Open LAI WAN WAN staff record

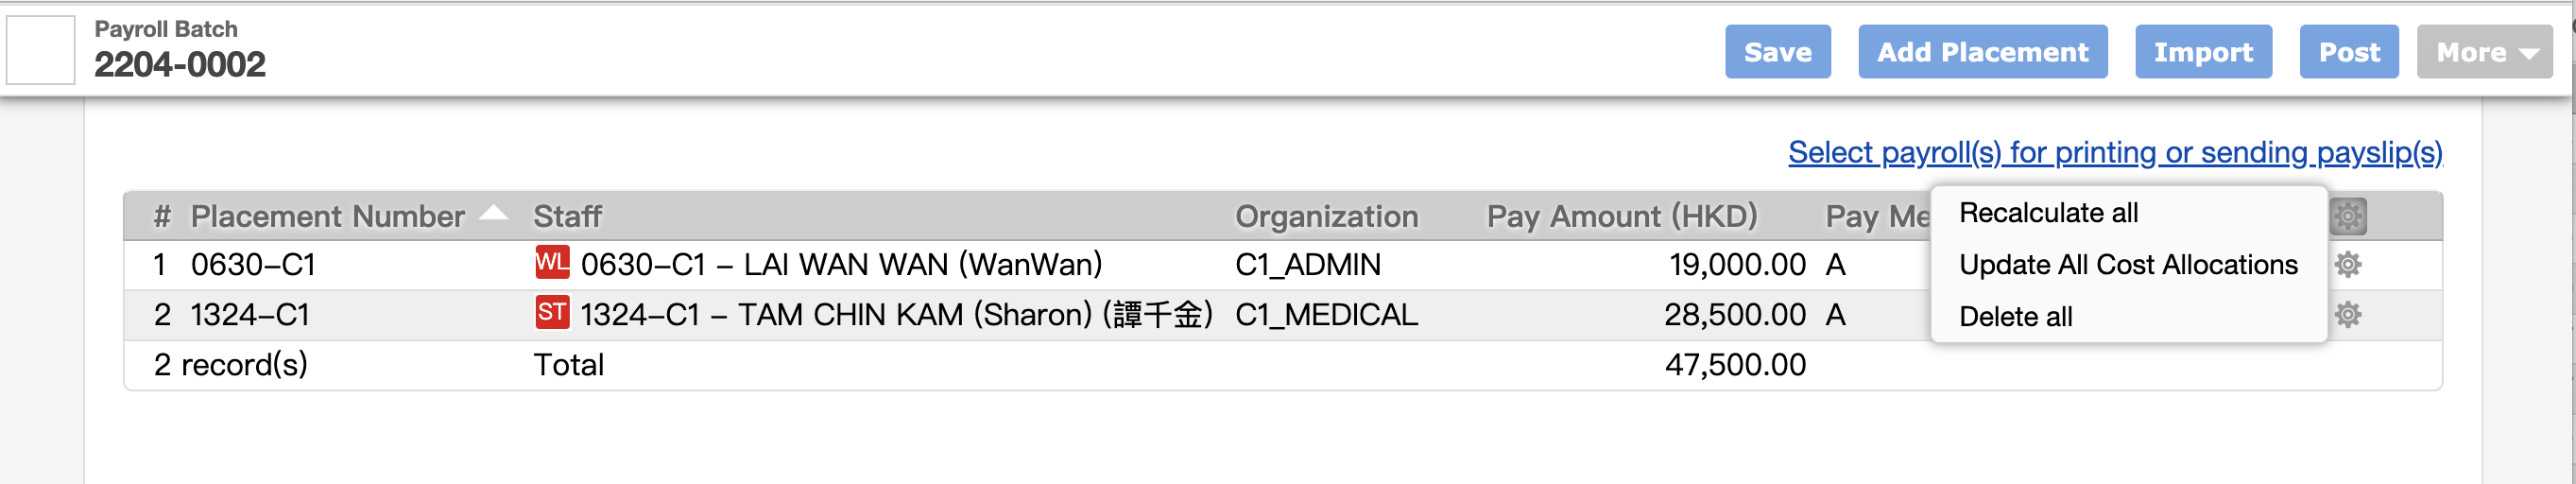point(841,264)
